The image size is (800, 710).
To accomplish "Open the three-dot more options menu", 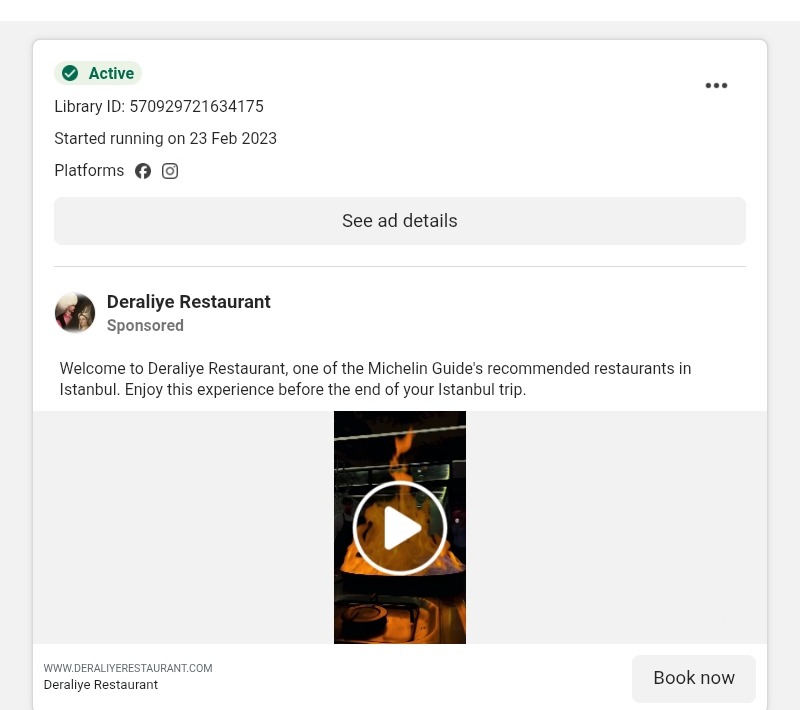I will pos(716,86).
